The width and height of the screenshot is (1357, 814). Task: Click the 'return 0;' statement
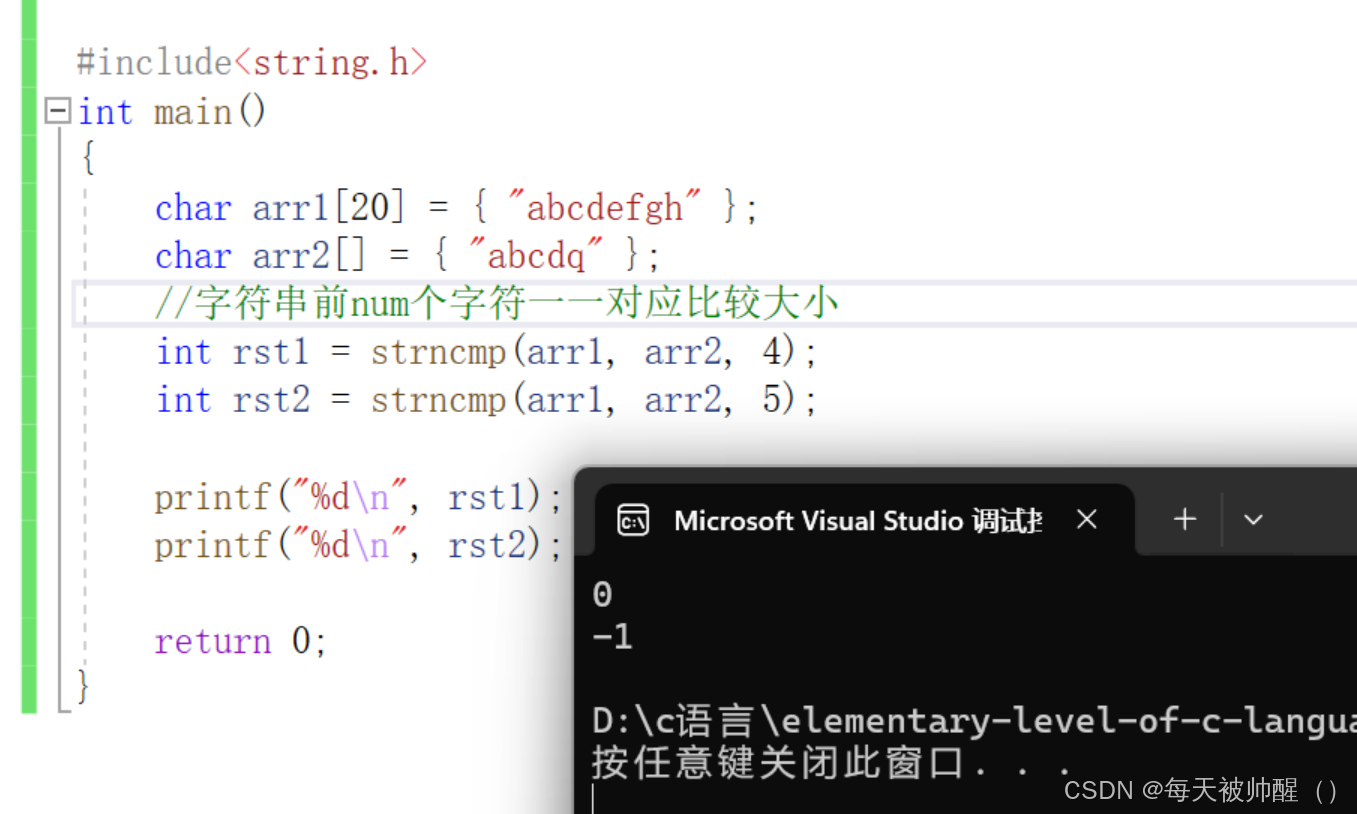point(241,641)
